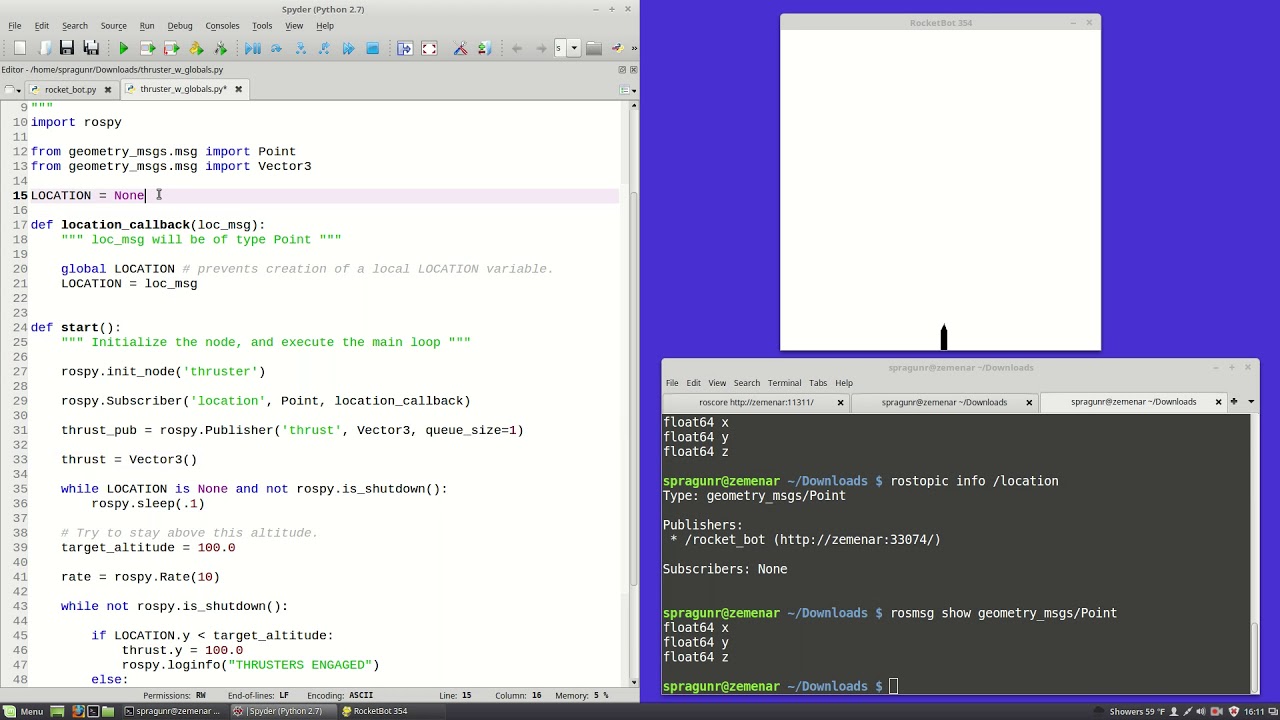Open PYTHONPATH manager icon
This screenshot has height=720, width=1280.
coord(484,48)
